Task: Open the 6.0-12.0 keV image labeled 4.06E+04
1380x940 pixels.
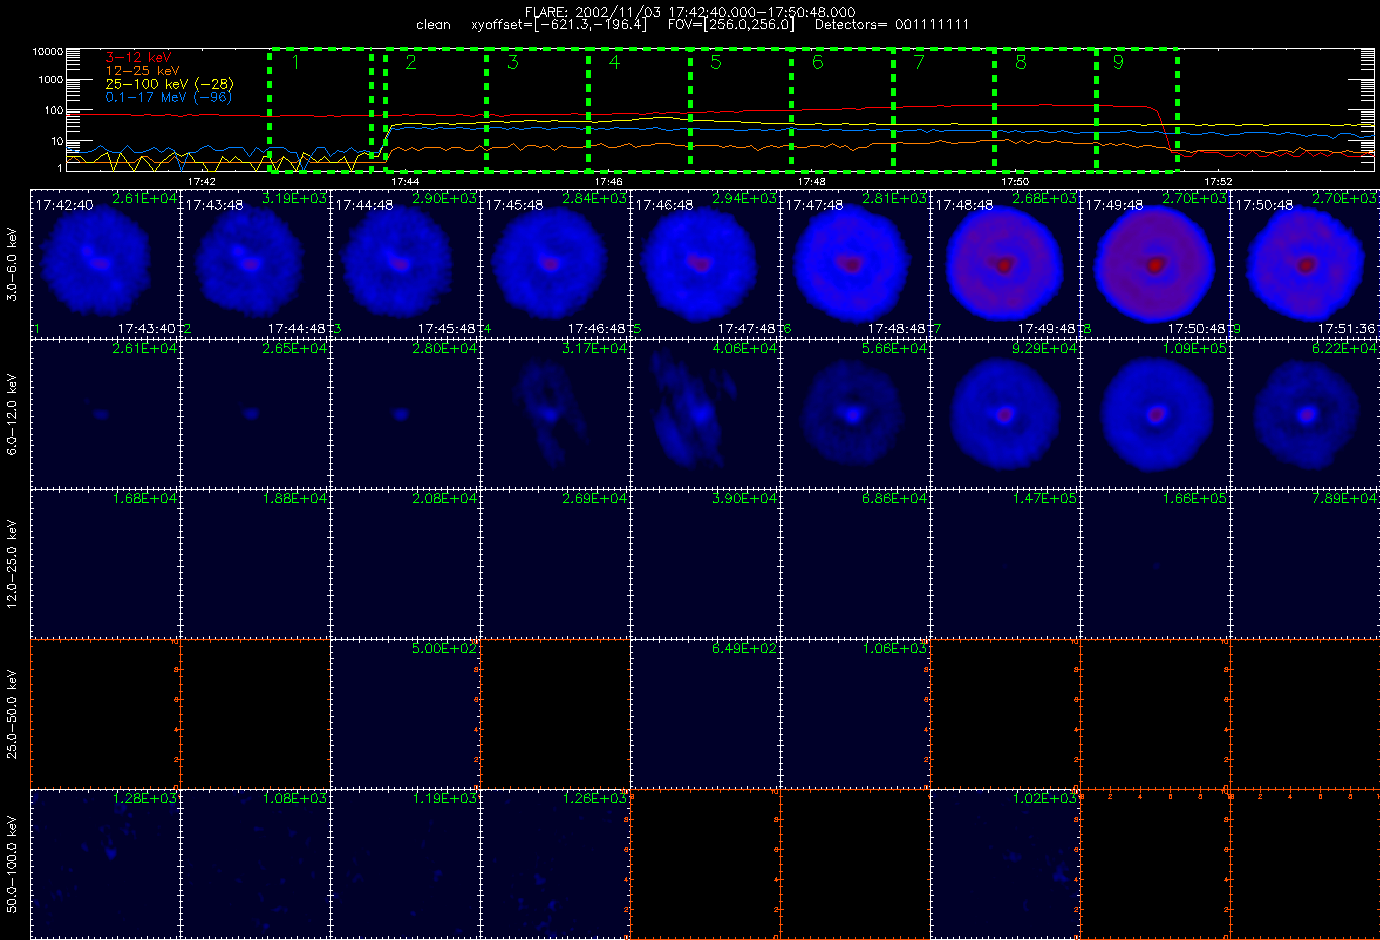Action: tap(705, 414)
